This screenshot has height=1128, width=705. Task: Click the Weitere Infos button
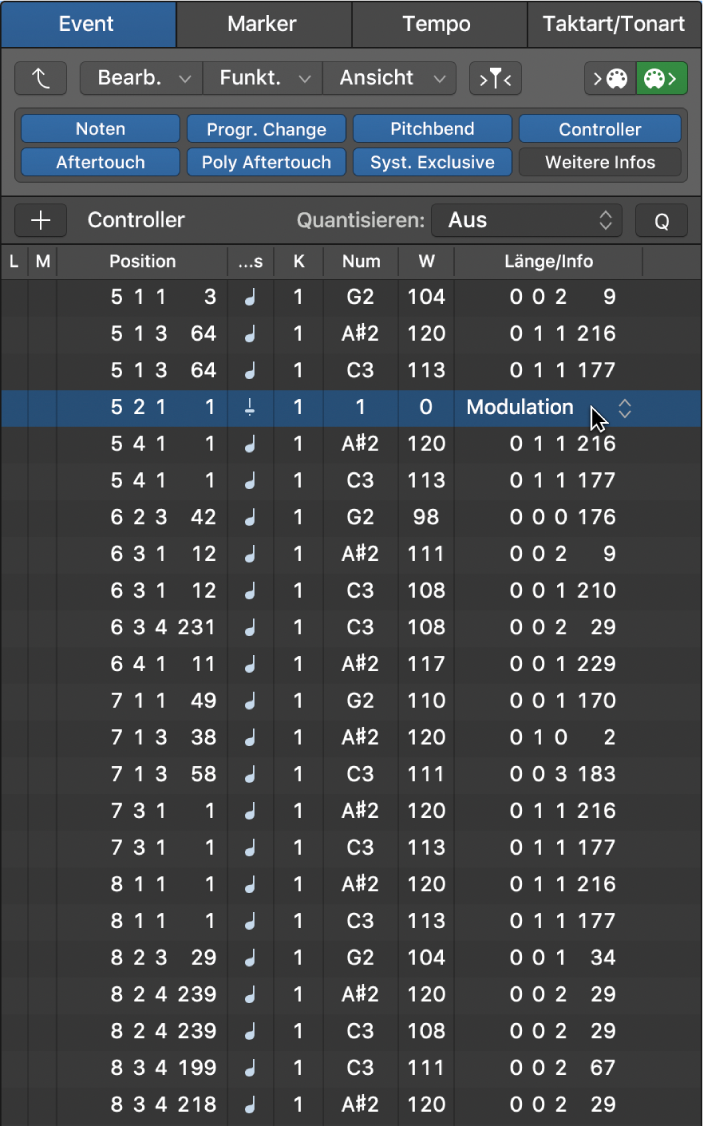(600, 162)
